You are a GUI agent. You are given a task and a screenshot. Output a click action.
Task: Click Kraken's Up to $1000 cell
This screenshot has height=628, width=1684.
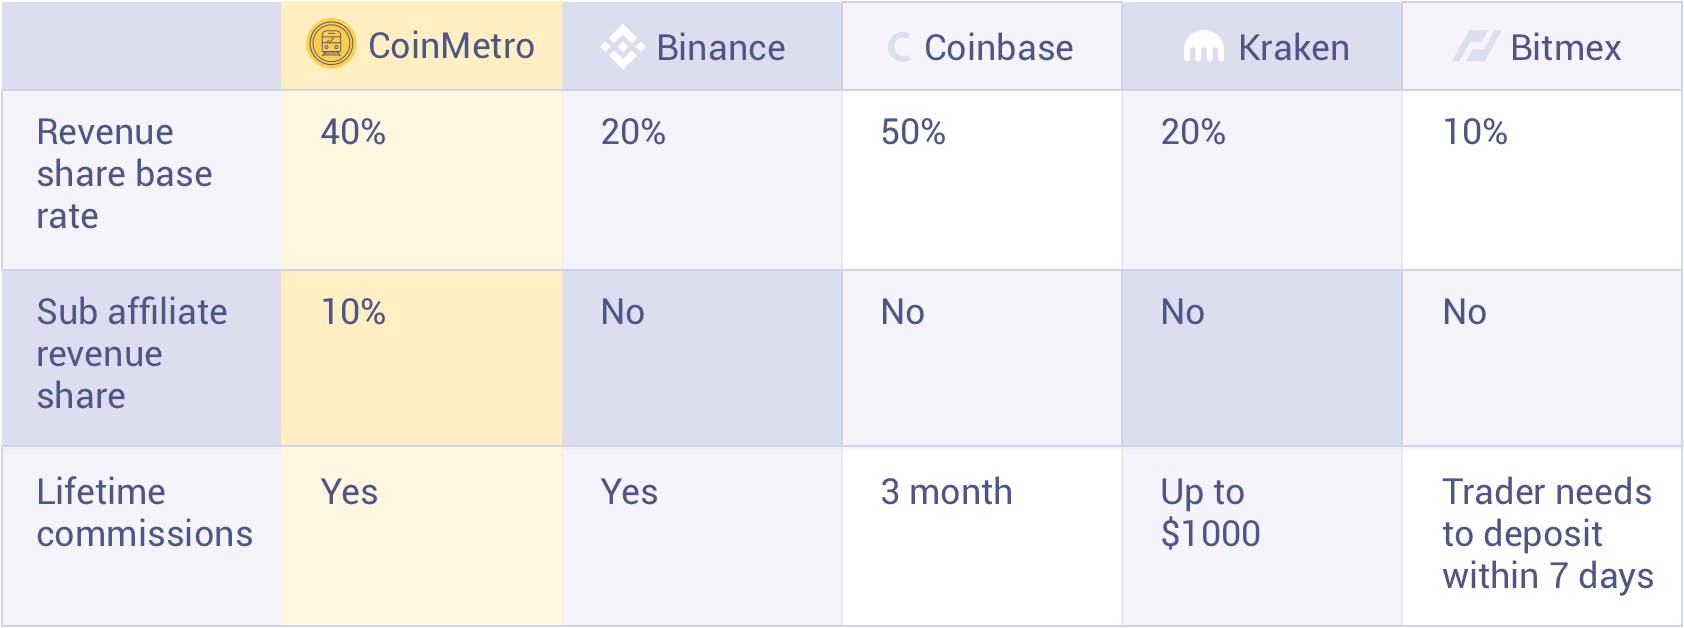pyautogui.click(x=1210, y=513)
